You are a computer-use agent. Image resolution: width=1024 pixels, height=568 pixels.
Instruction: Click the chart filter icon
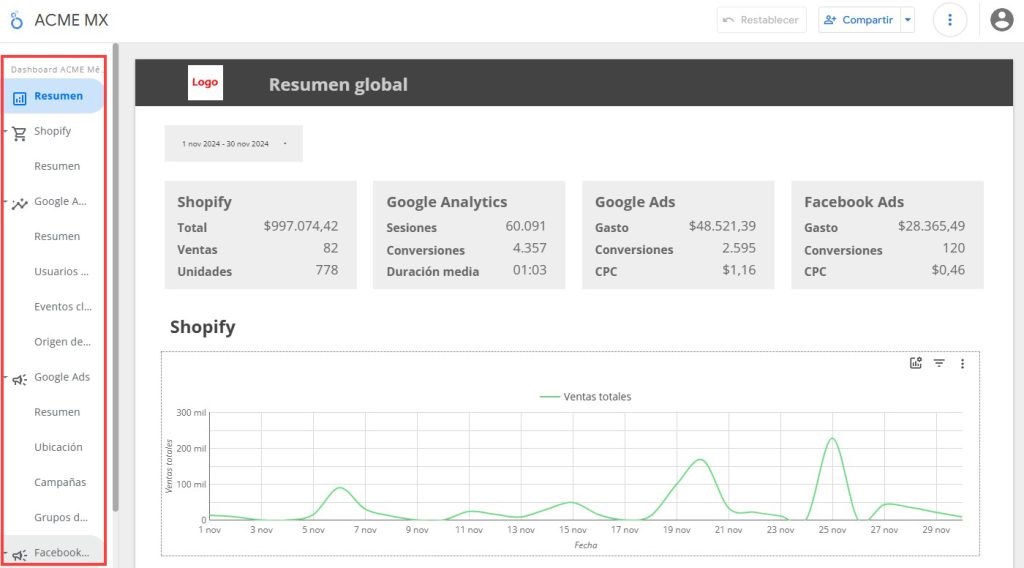pyautogui.click(x=939, y=363)
